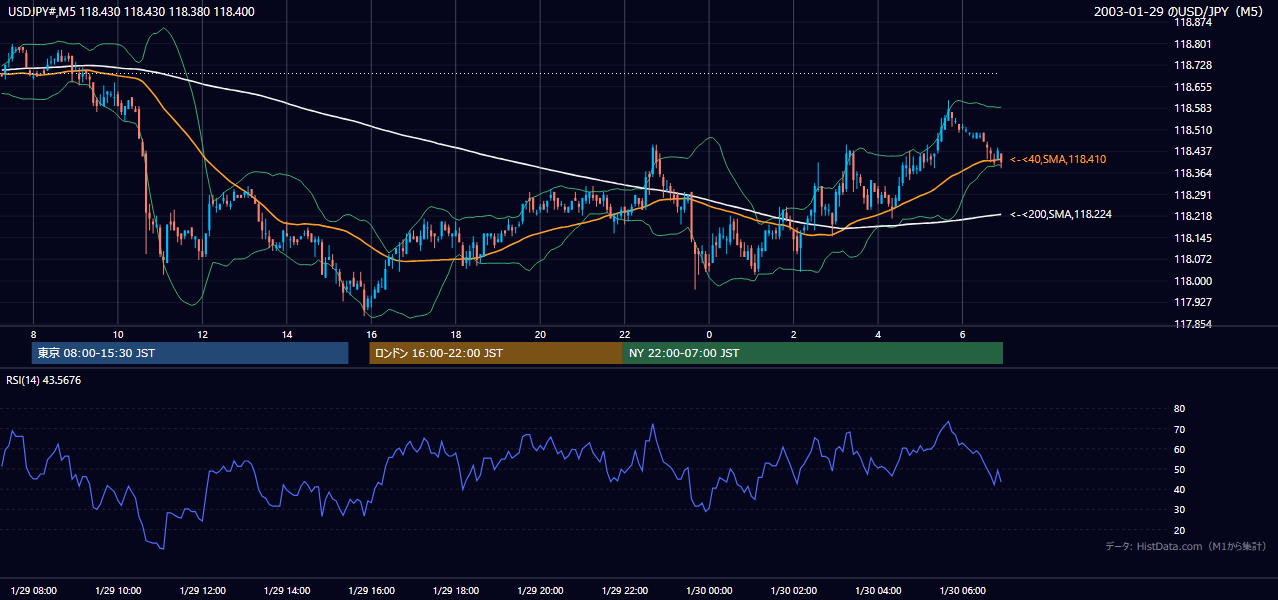Click price axis value 117.854
Screen dimensions: 1278x600
tap(1193, 324)
